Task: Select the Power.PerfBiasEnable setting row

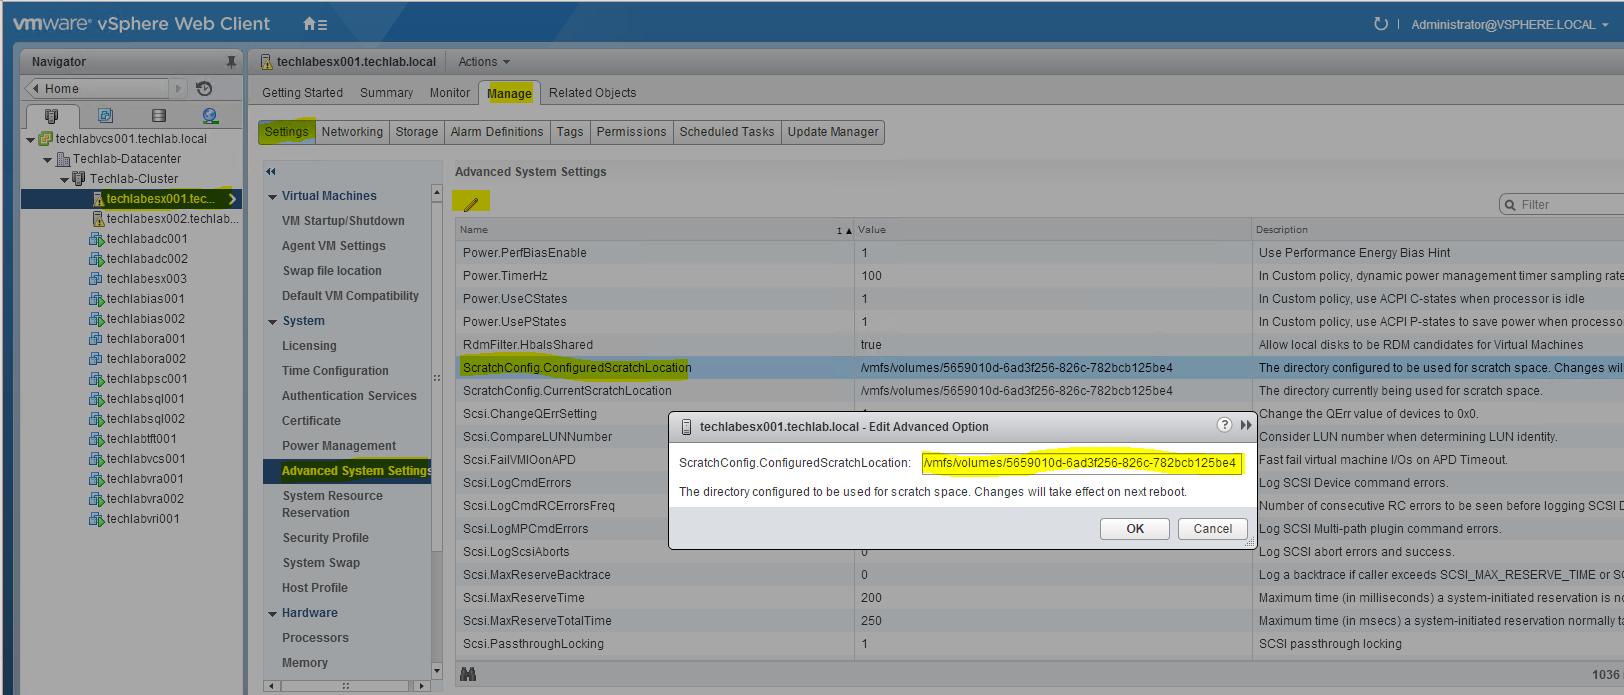Action: 1040,253
